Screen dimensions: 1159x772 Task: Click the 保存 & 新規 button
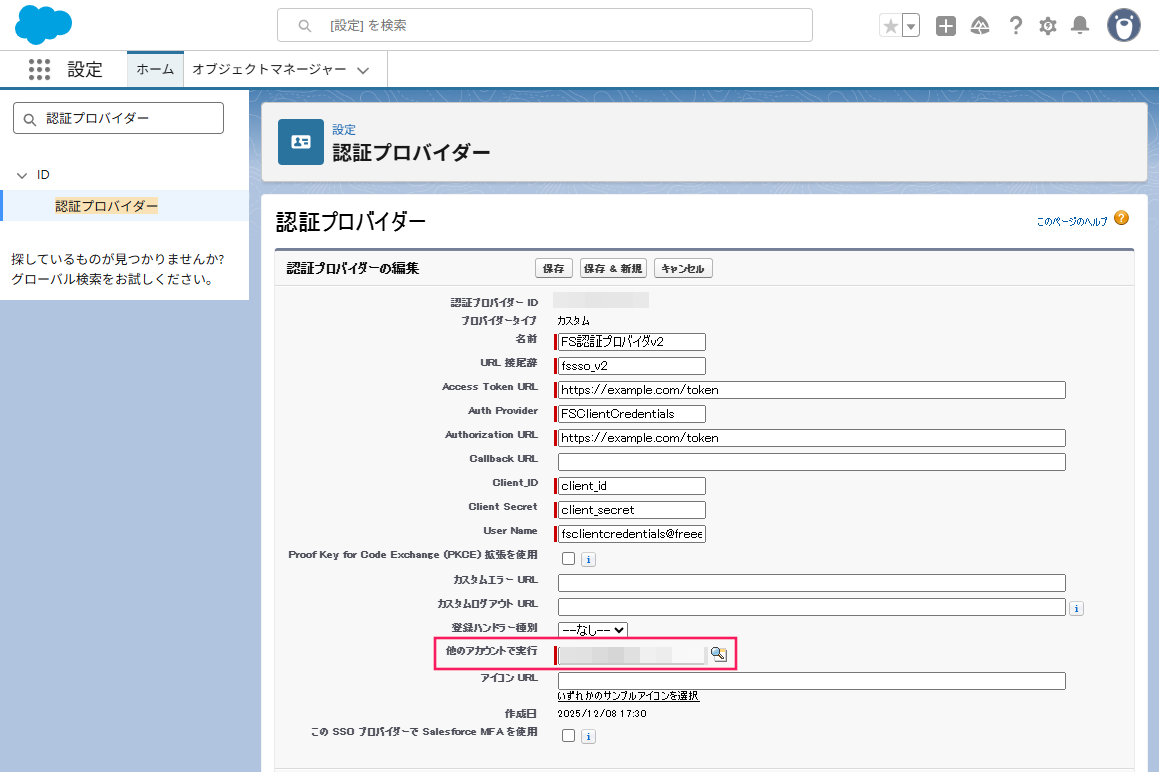pos(614,268)
